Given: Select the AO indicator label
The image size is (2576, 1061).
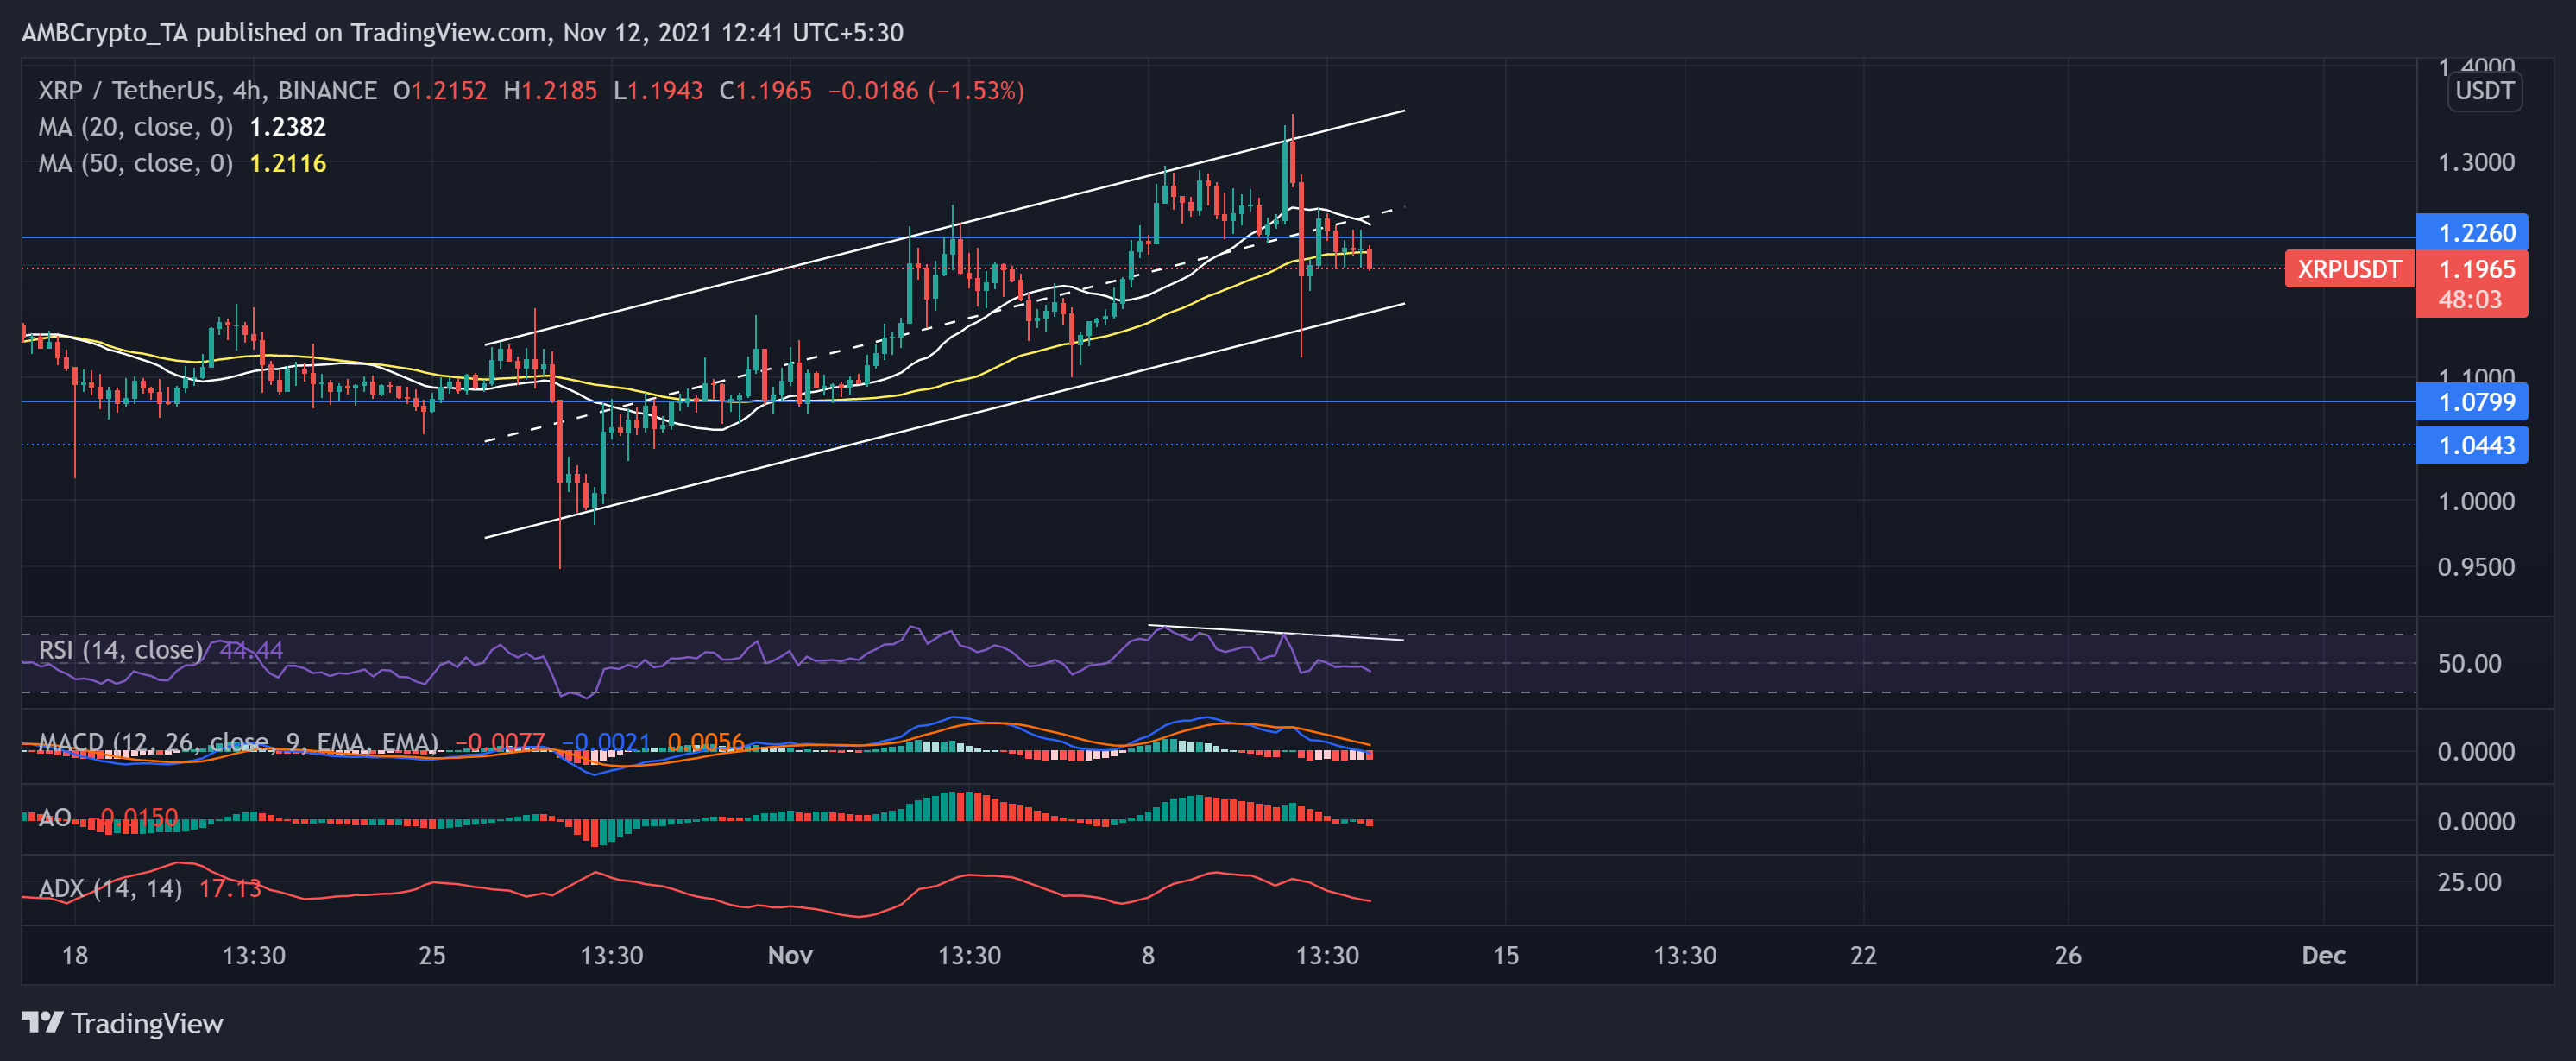Looking at the screenshot, I should point(54,818).
